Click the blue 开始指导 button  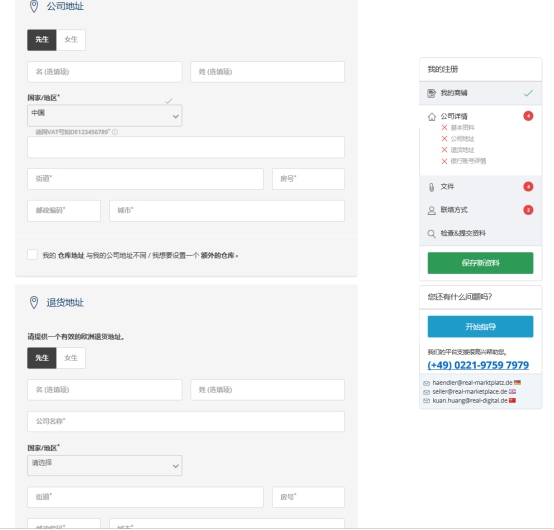(x=480, y=326)
